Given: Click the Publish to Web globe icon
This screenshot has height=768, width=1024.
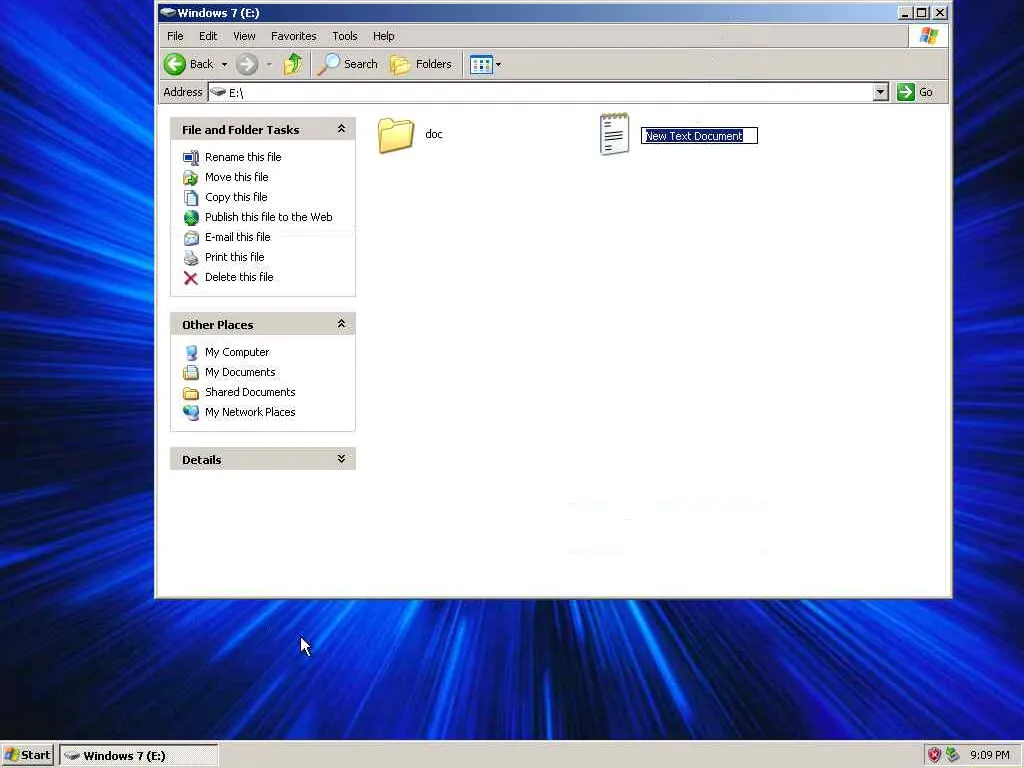Looking at the screenshot, I should pyautogui.click(x=191, y=217).
